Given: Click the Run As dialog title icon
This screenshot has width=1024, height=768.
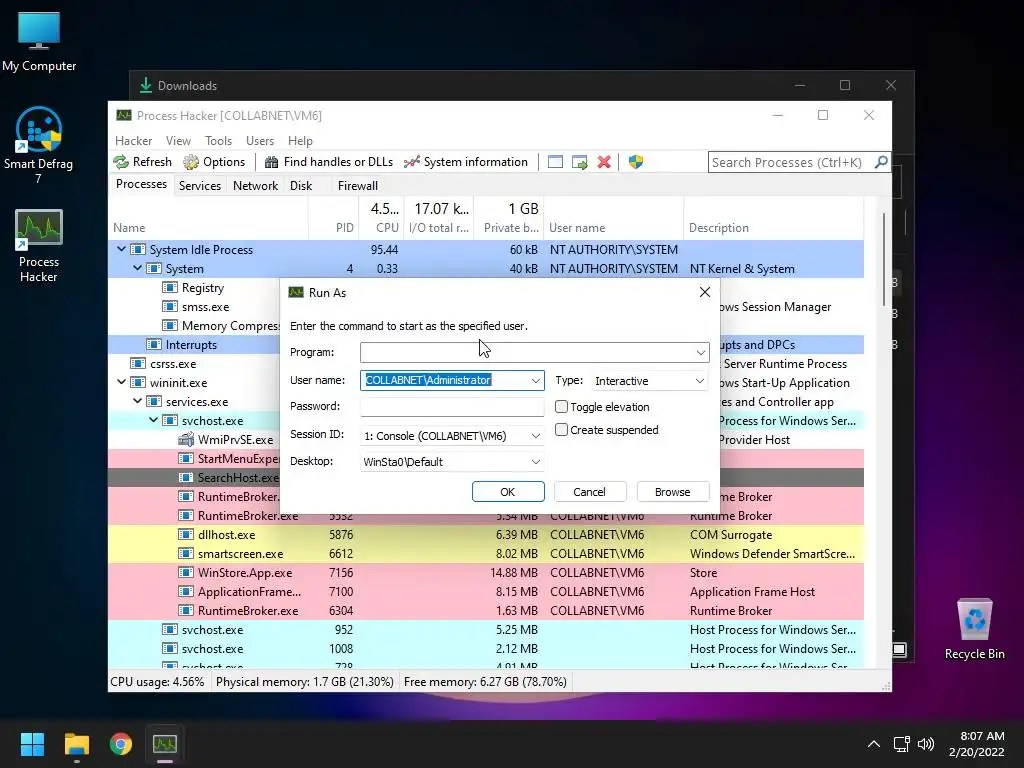Looking at the screenshot, I should (x=296, y=292).
